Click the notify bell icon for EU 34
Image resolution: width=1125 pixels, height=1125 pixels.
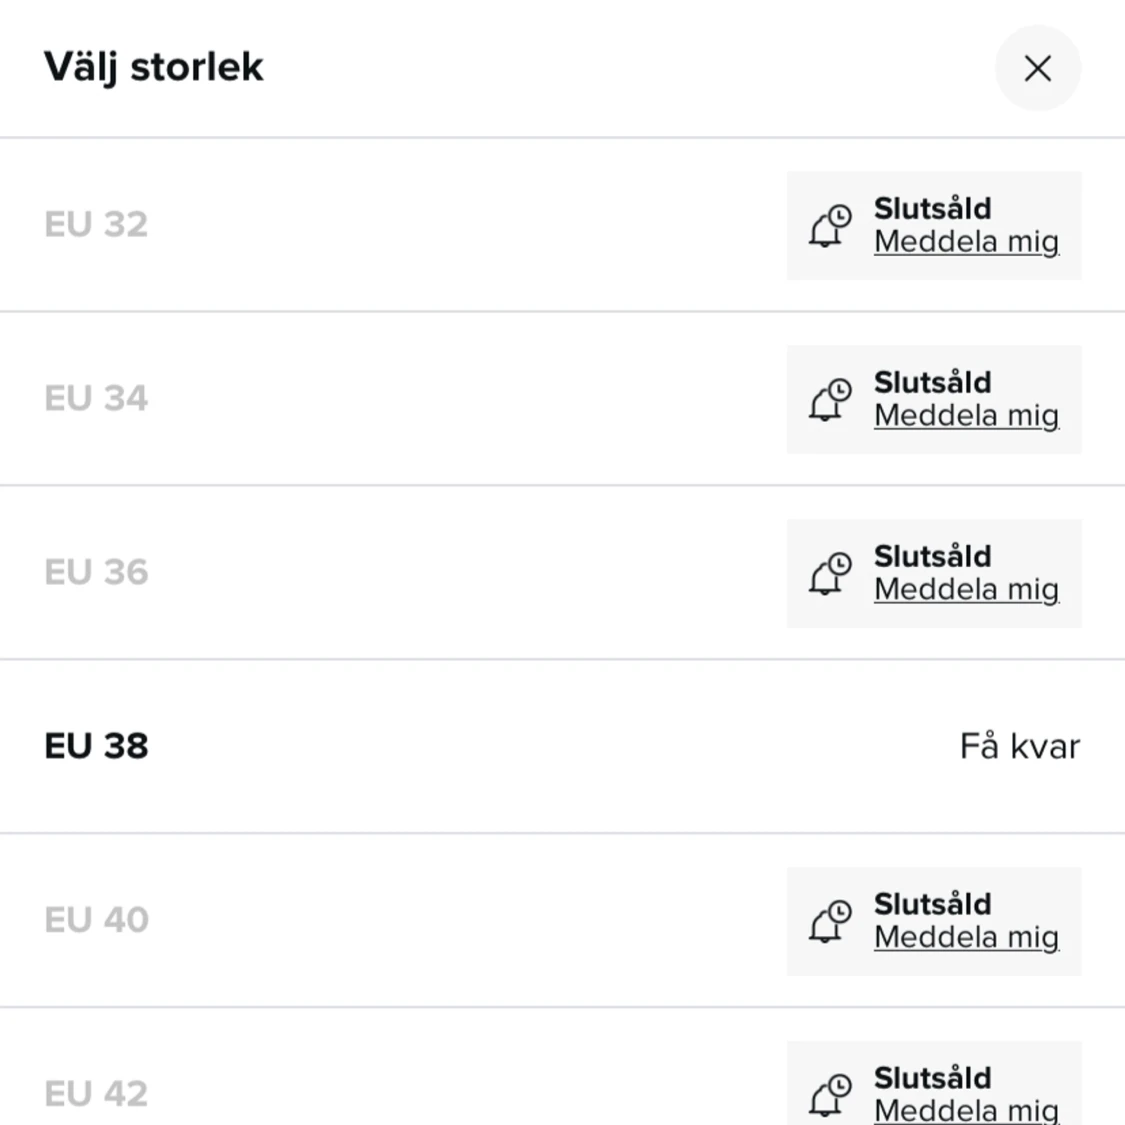[x=830, y=400]
